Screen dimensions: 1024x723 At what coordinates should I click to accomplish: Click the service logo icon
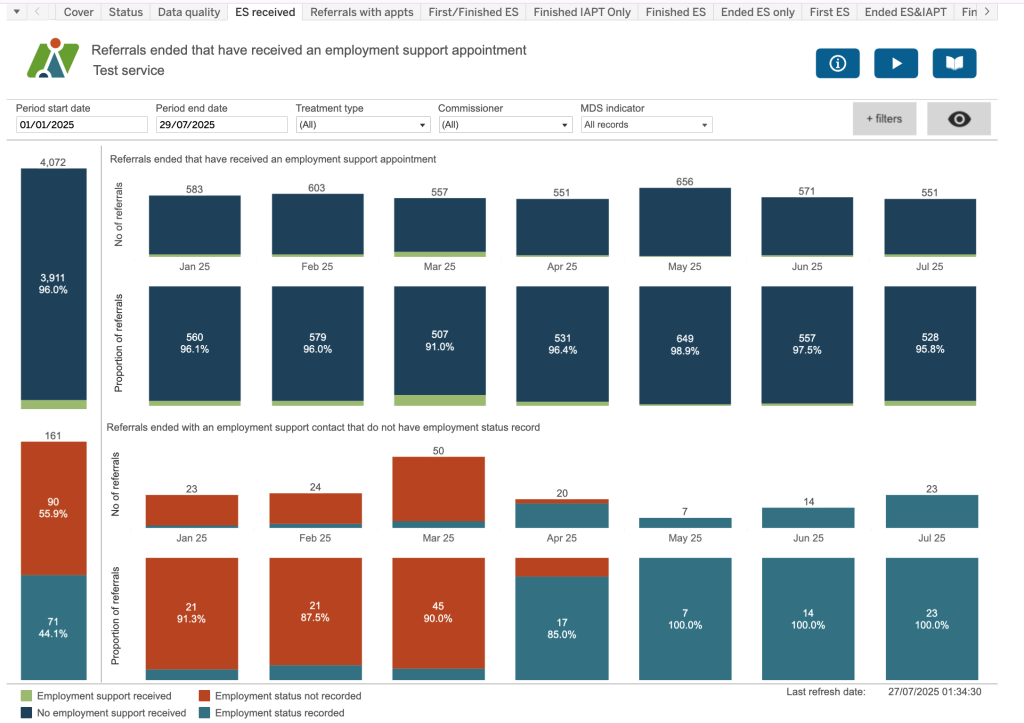[52, 59]
